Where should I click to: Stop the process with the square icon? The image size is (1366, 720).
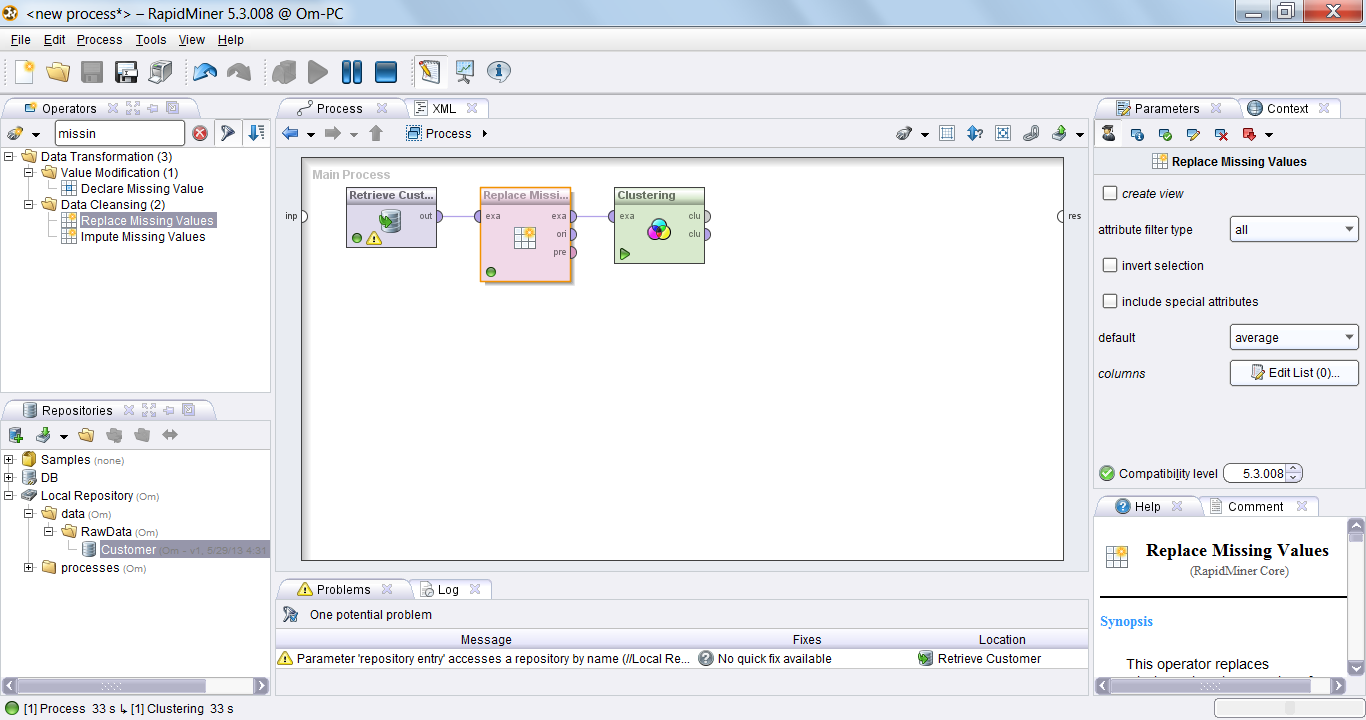pyautogui.click(x=386, y=72)
